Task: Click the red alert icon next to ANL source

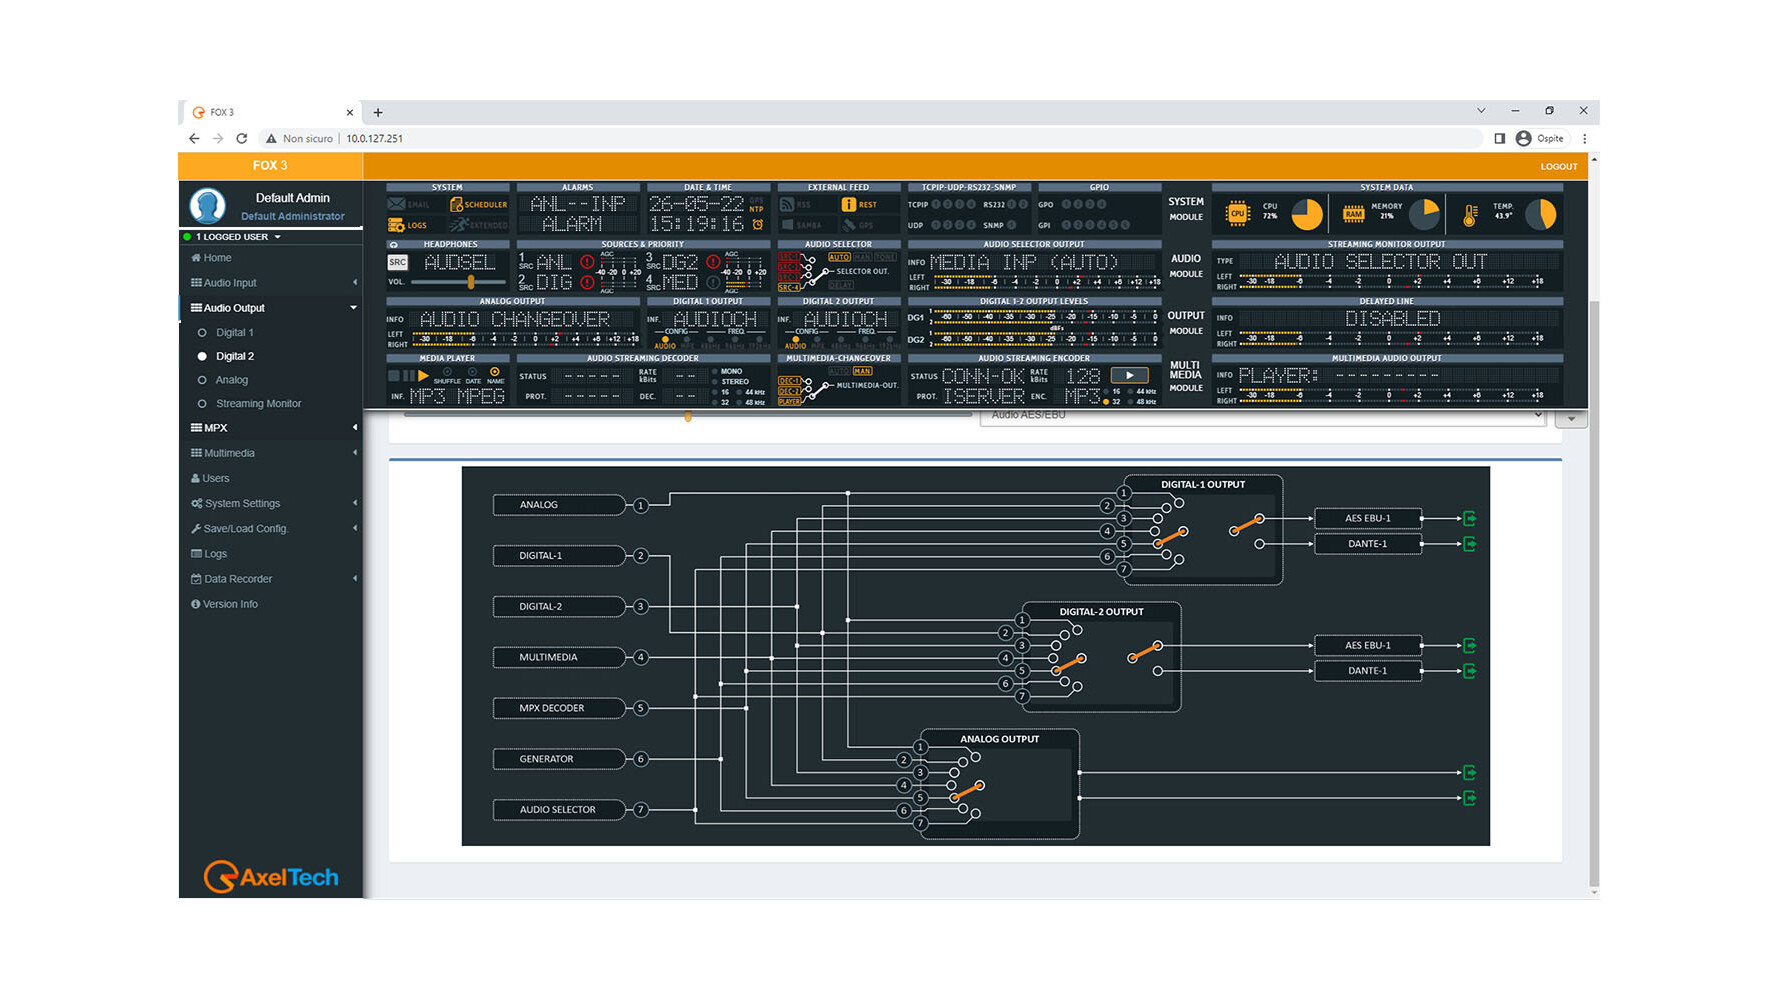Action: [588, 263]
